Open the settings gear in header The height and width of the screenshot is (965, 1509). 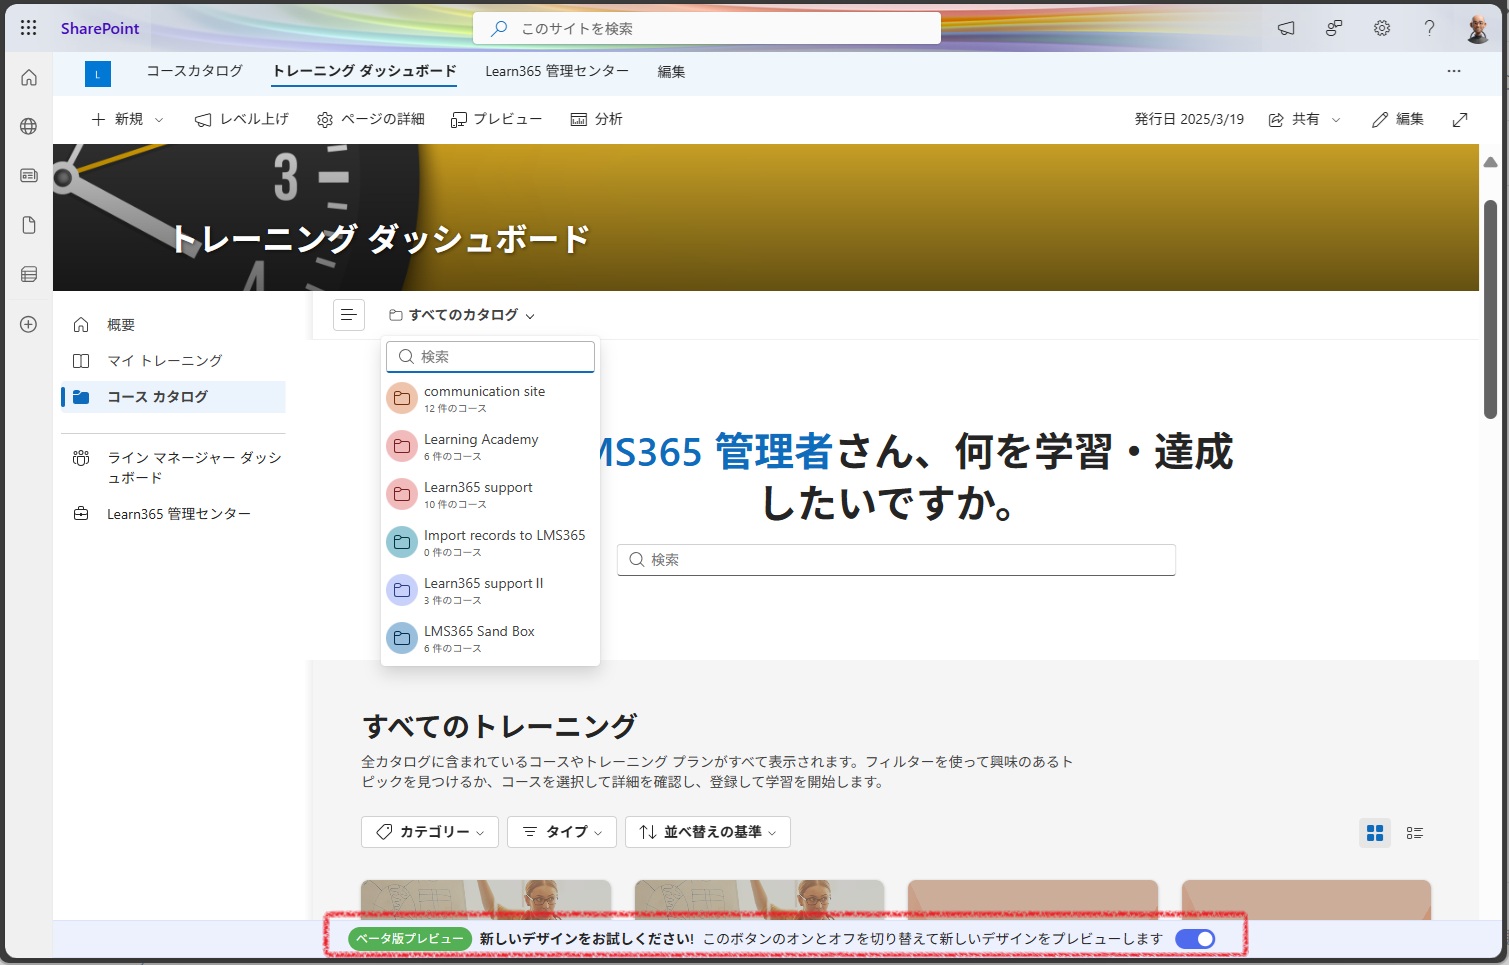click(x=1382, y=28)
